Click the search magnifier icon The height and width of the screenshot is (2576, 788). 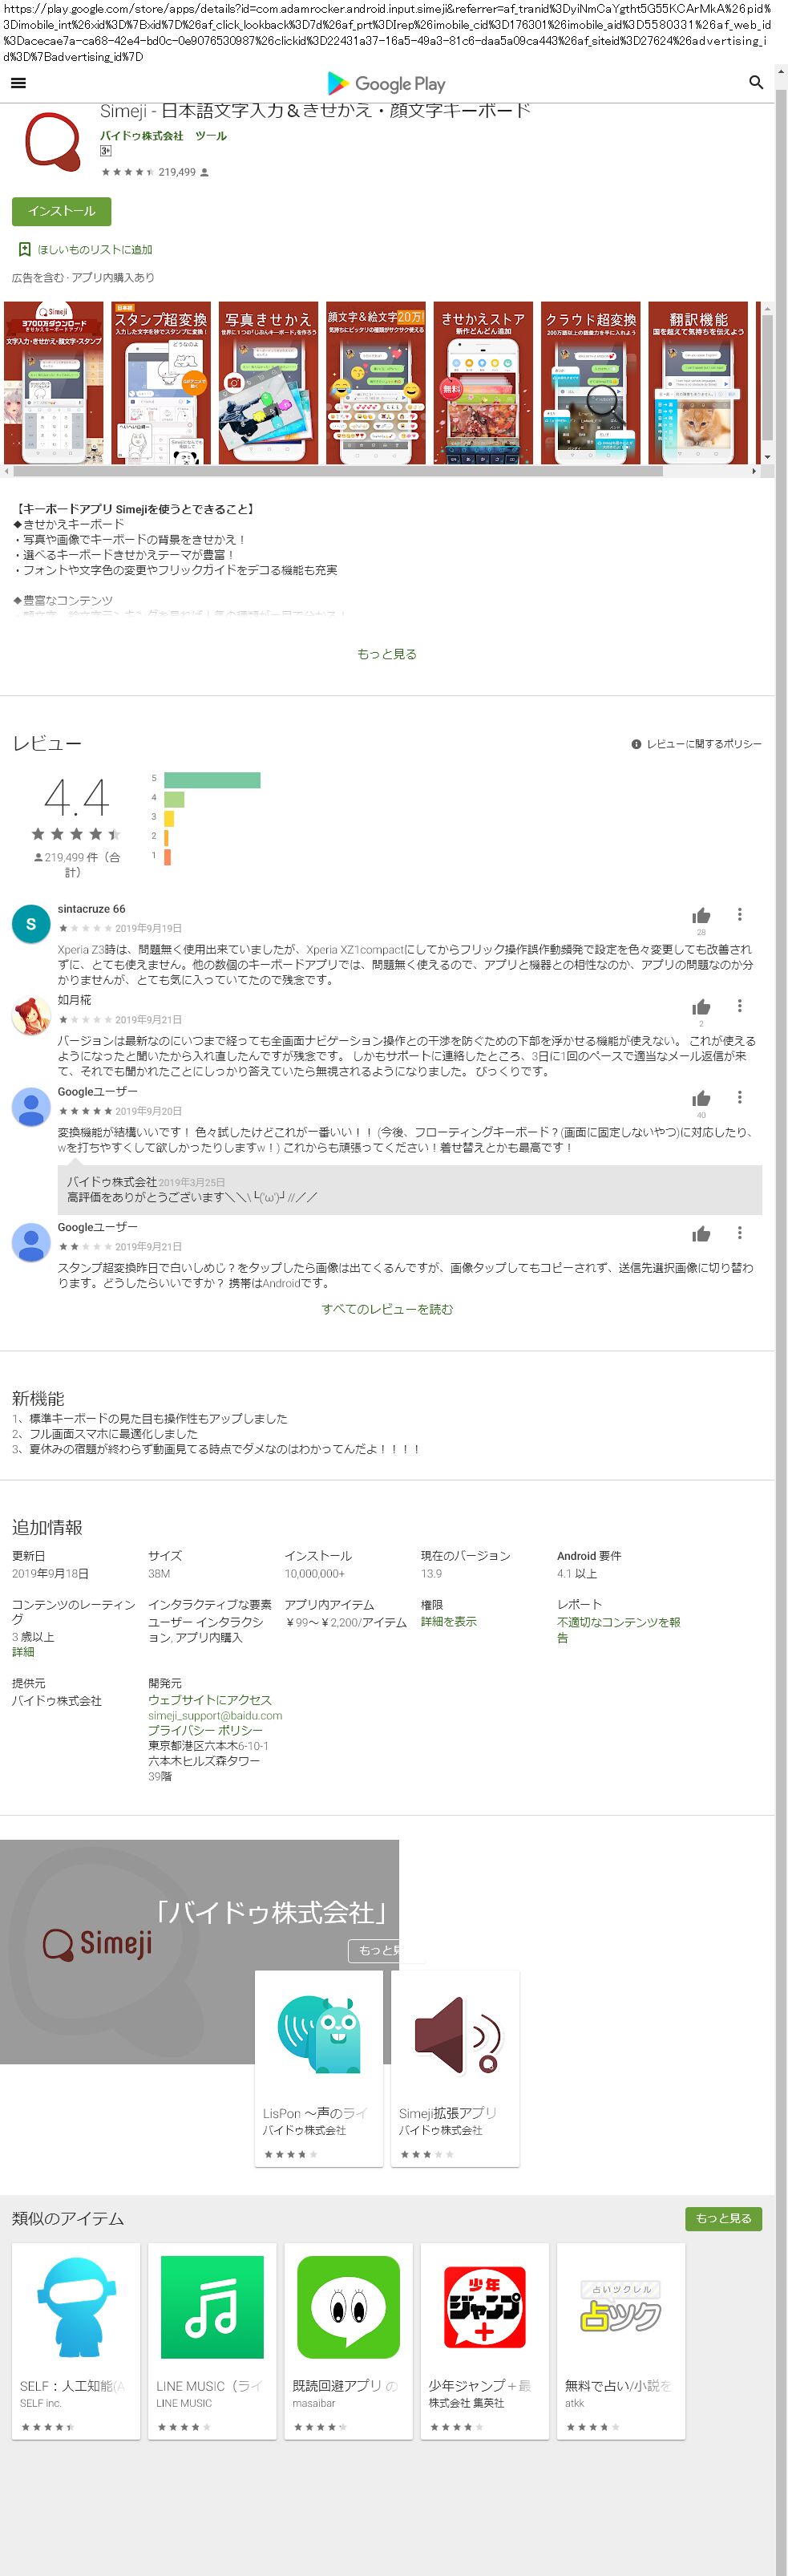point(756,83)
